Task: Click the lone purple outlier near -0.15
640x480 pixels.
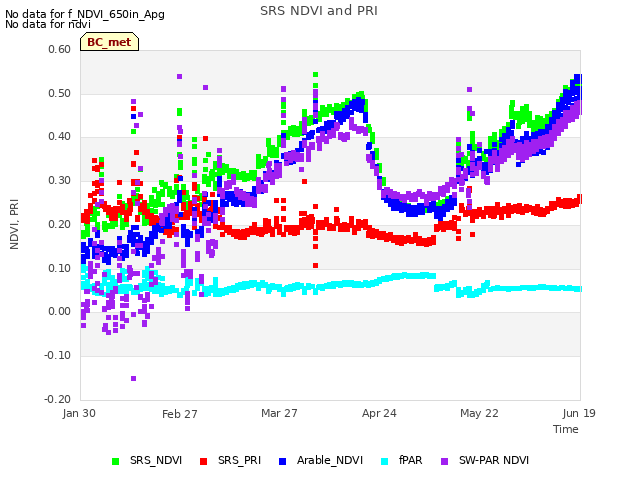Action: pos(133,378)
